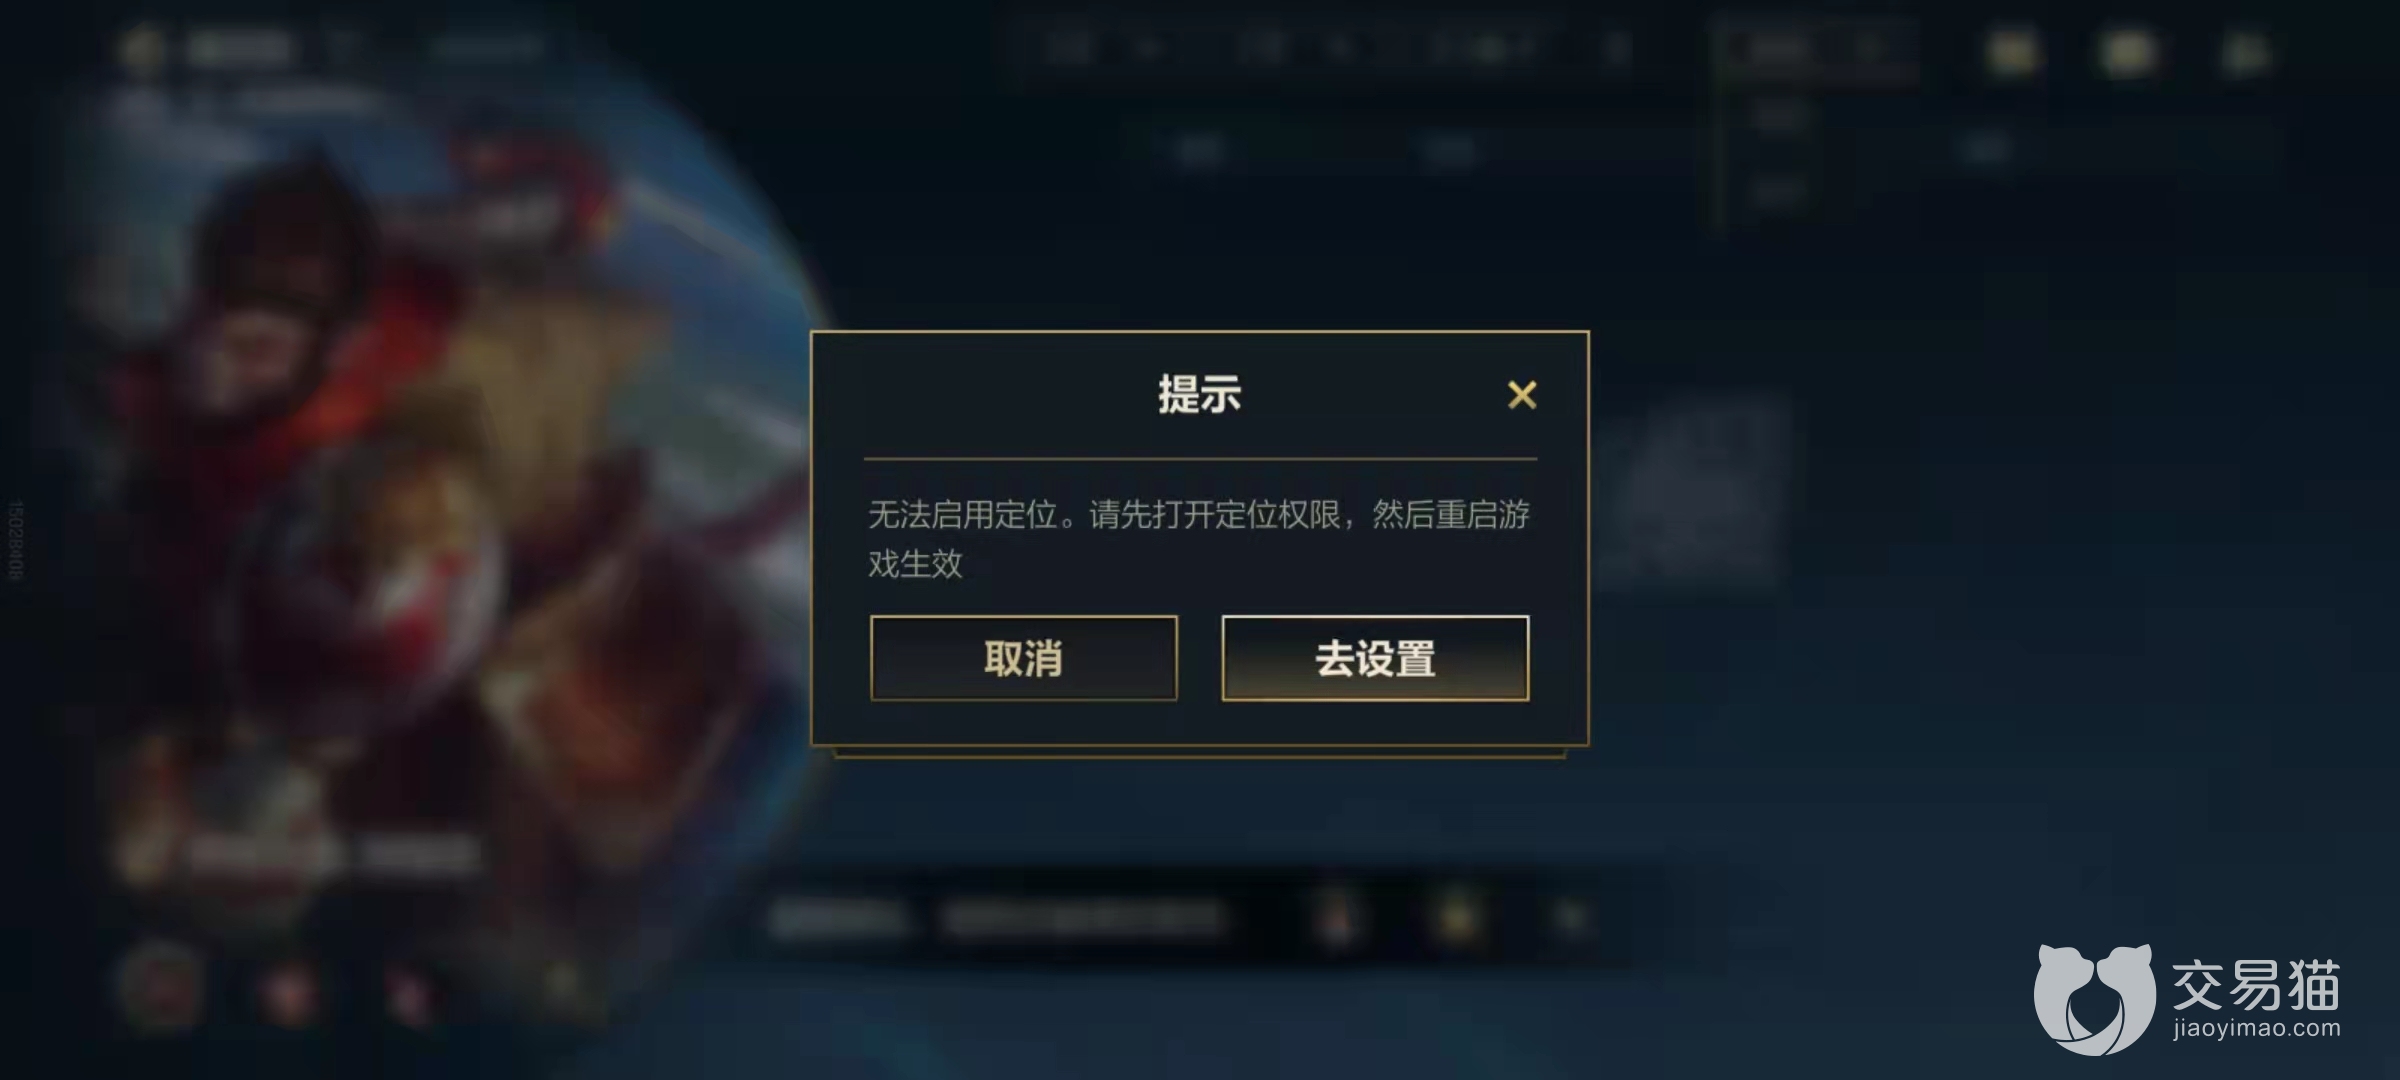Click the 去设置 button
Image resolution: width=2400 pixels, height=1080 pixels.
[x=1375, y=658]
